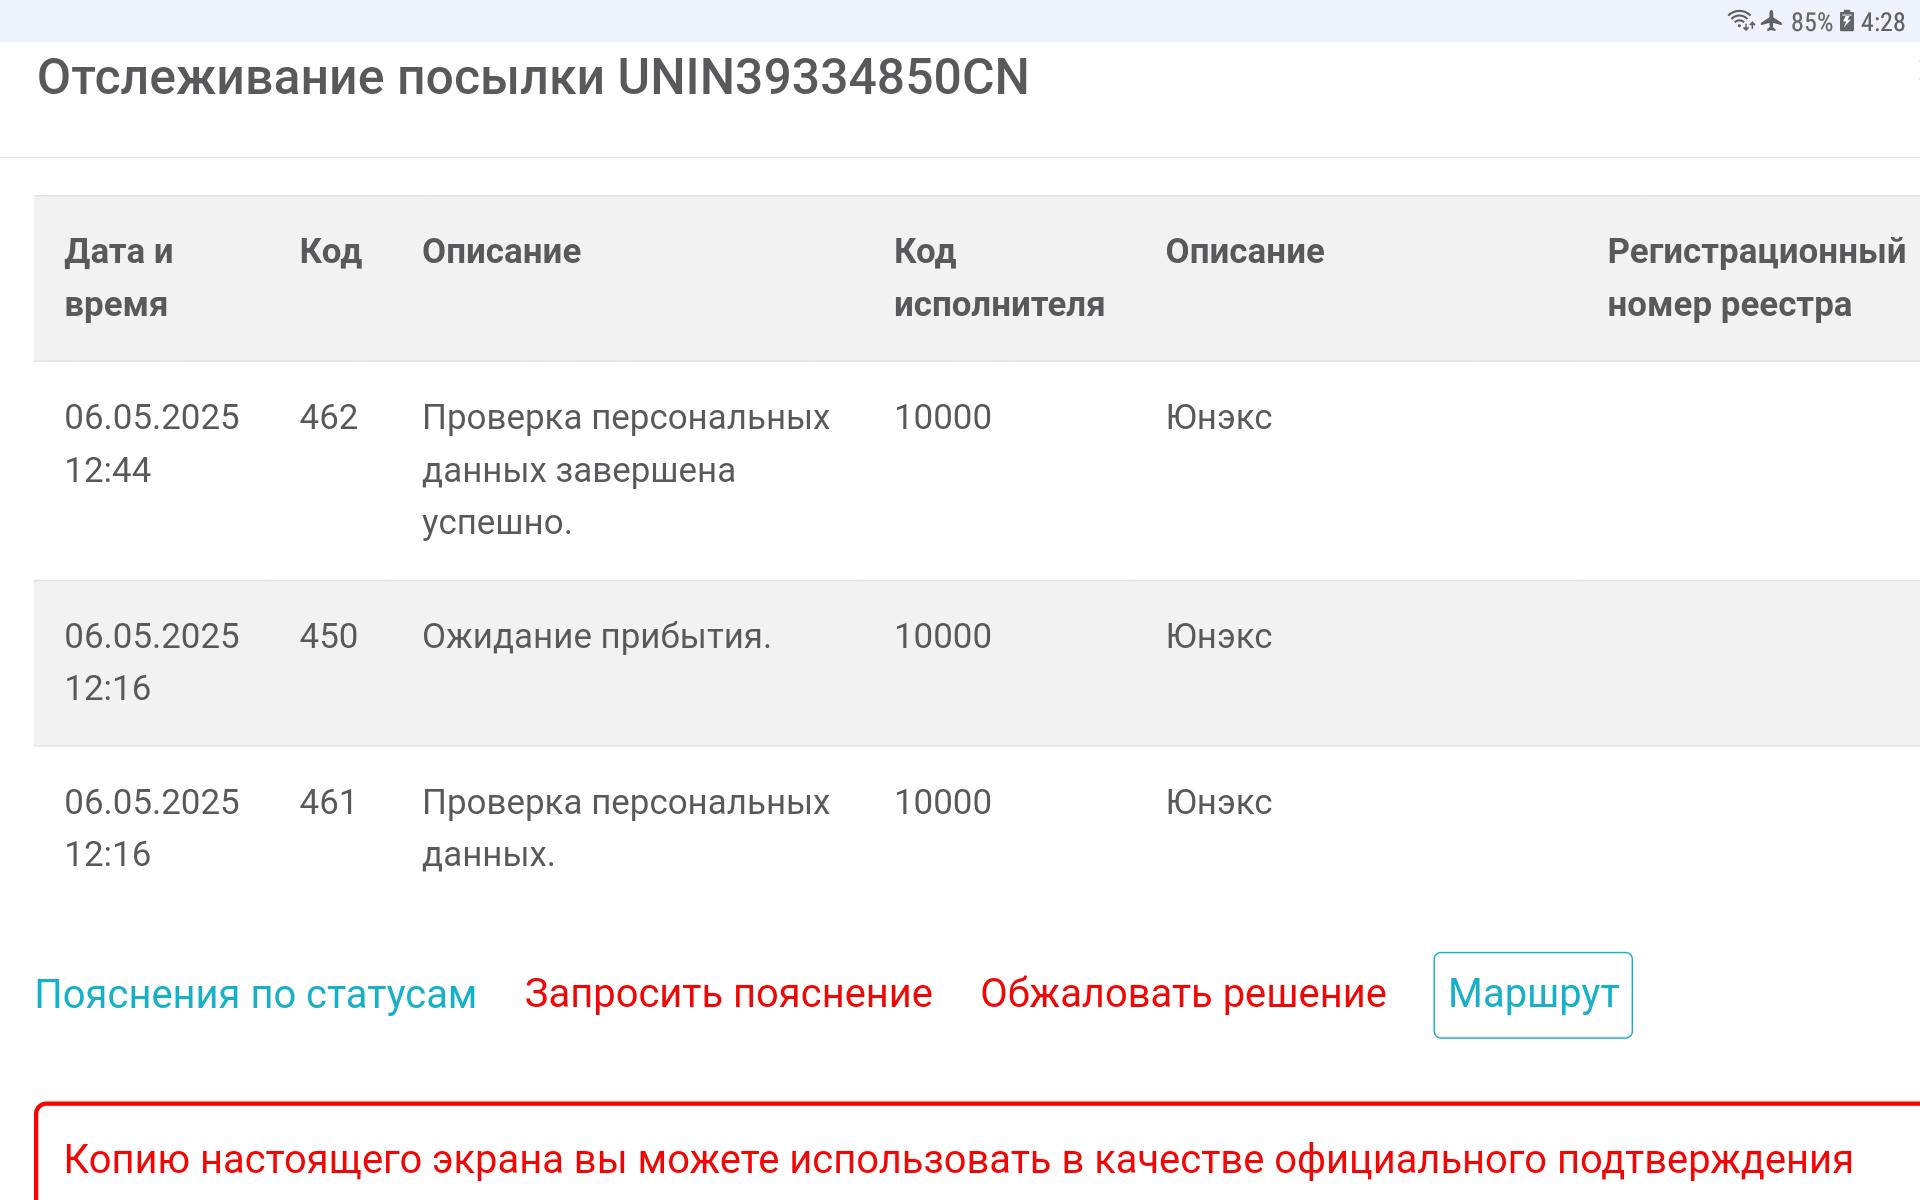The height and width of the screenshot is (1200, 1920).
Task: Click the Код исполнителя column header
Action: coord(998,278)
